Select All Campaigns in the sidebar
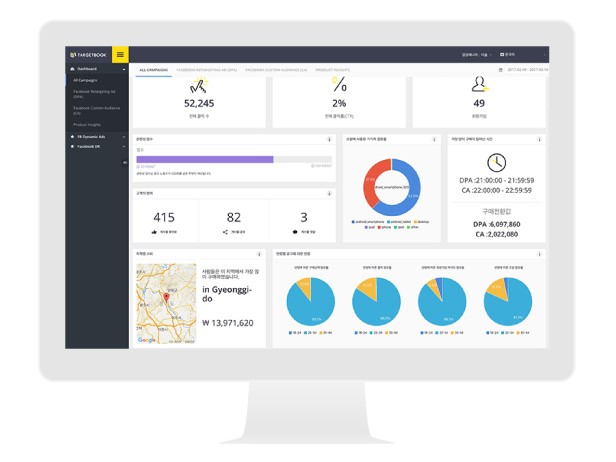The image size is (616, 462). [x=85, y=80]
